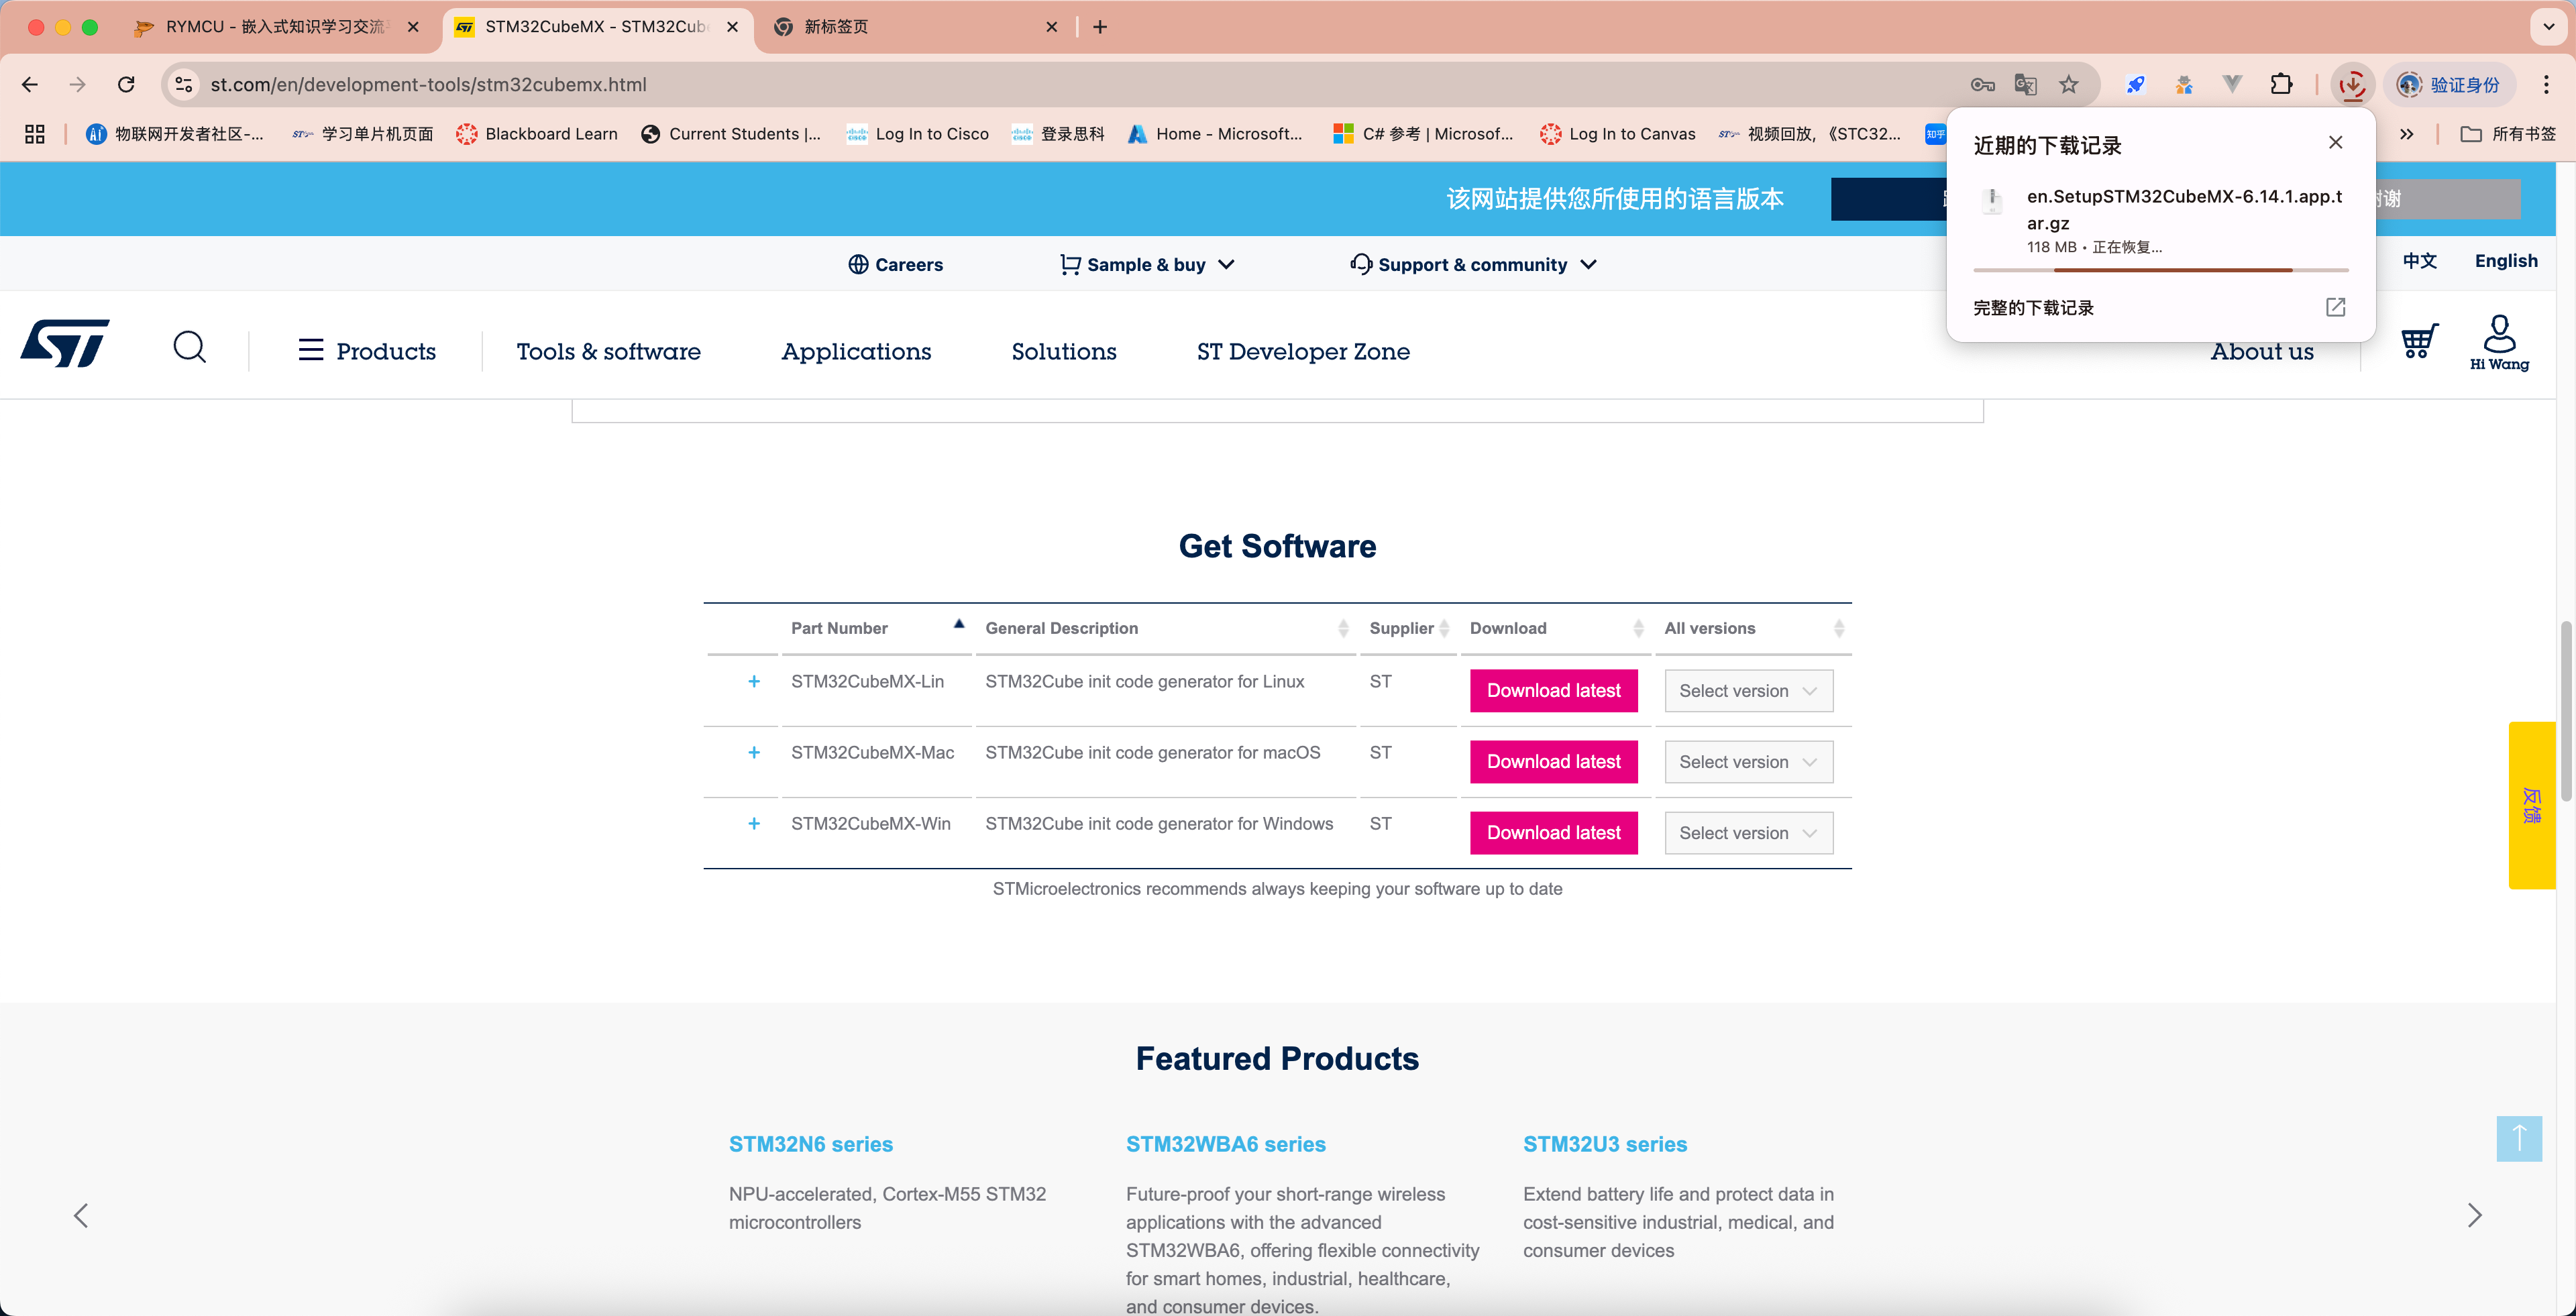
Task: Expand the STM32CubeMX-Lin row
Action: point(754,682)
